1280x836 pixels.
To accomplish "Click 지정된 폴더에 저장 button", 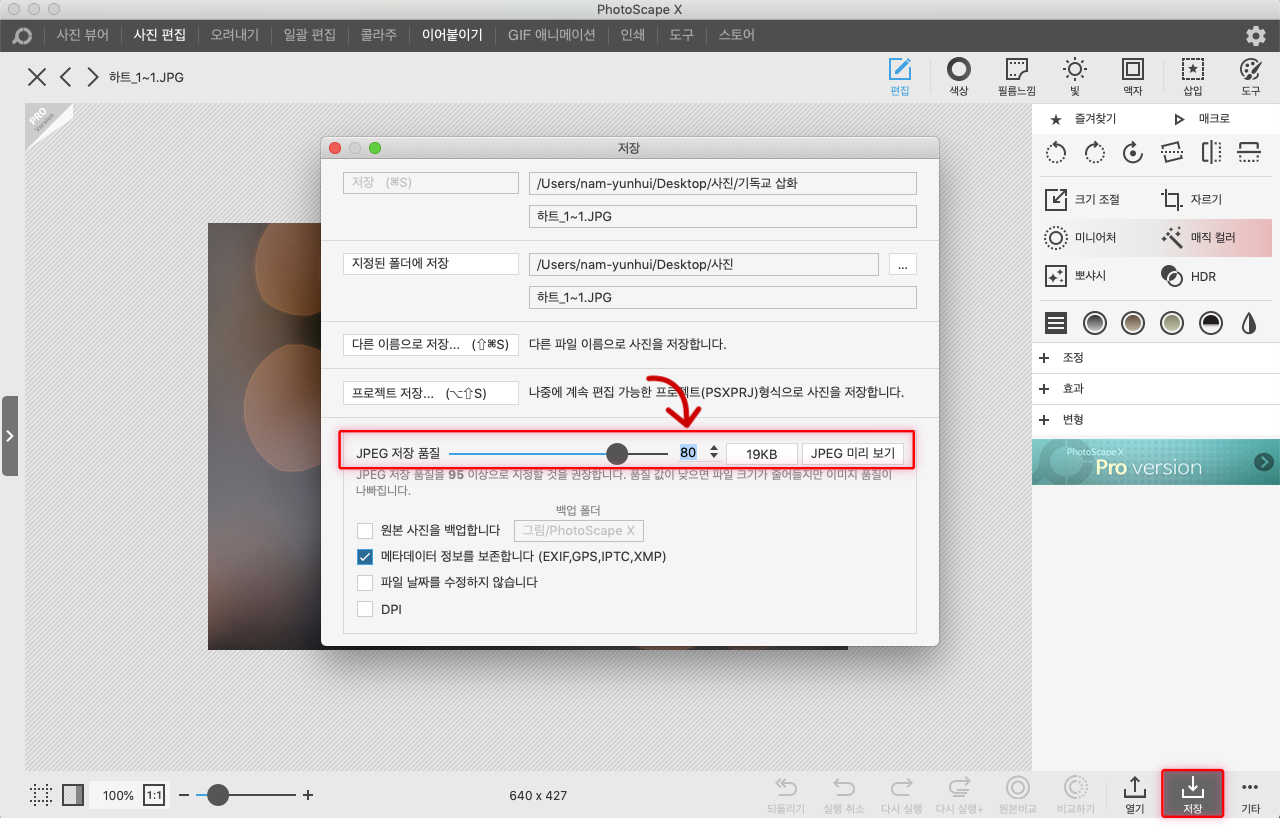I will (430, 264).
